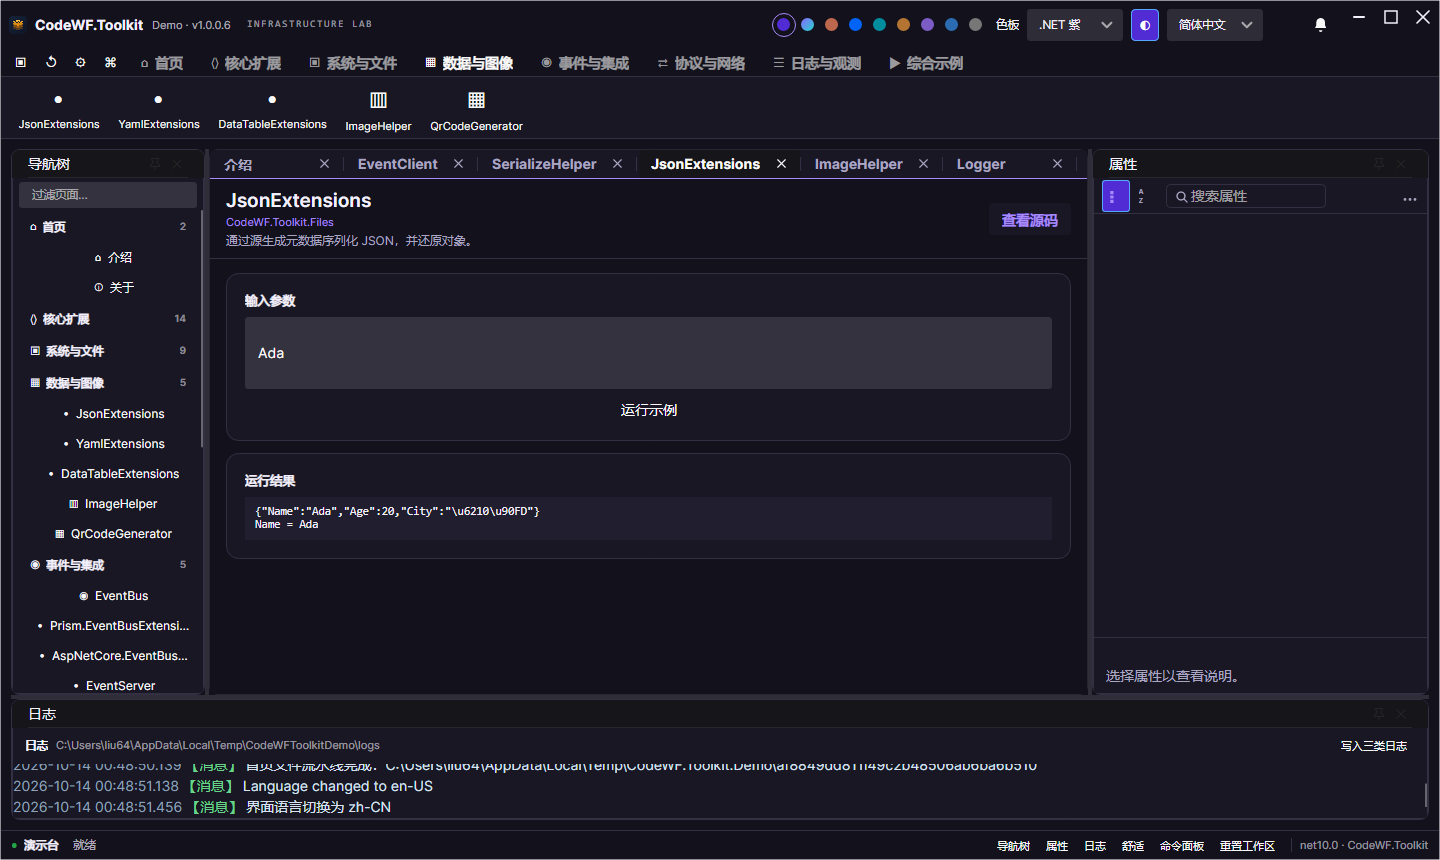Open the 简体中文 language dropdown
The height and width of the screenshot is (860, 1440).
[x=1215, y=25]
